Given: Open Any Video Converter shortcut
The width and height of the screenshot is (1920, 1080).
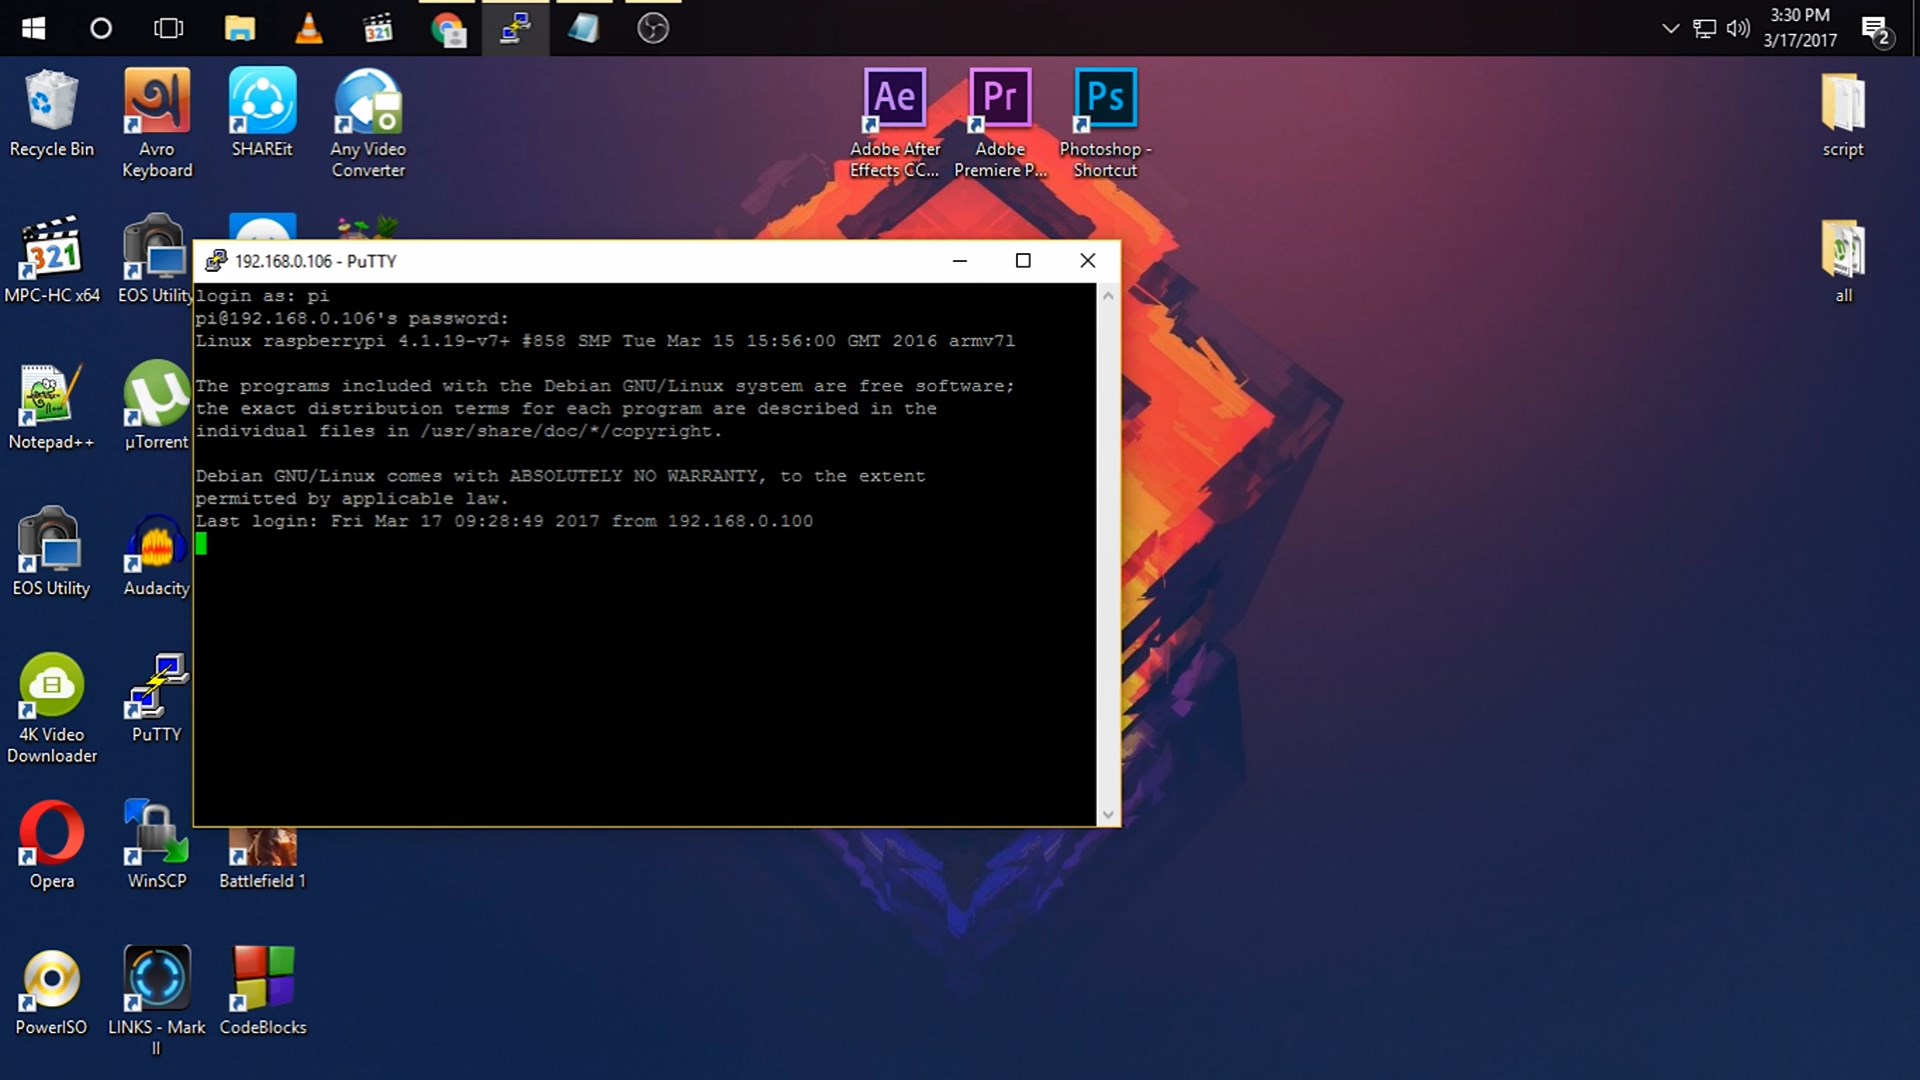Looking at the screenshot, I should [368, 123].
